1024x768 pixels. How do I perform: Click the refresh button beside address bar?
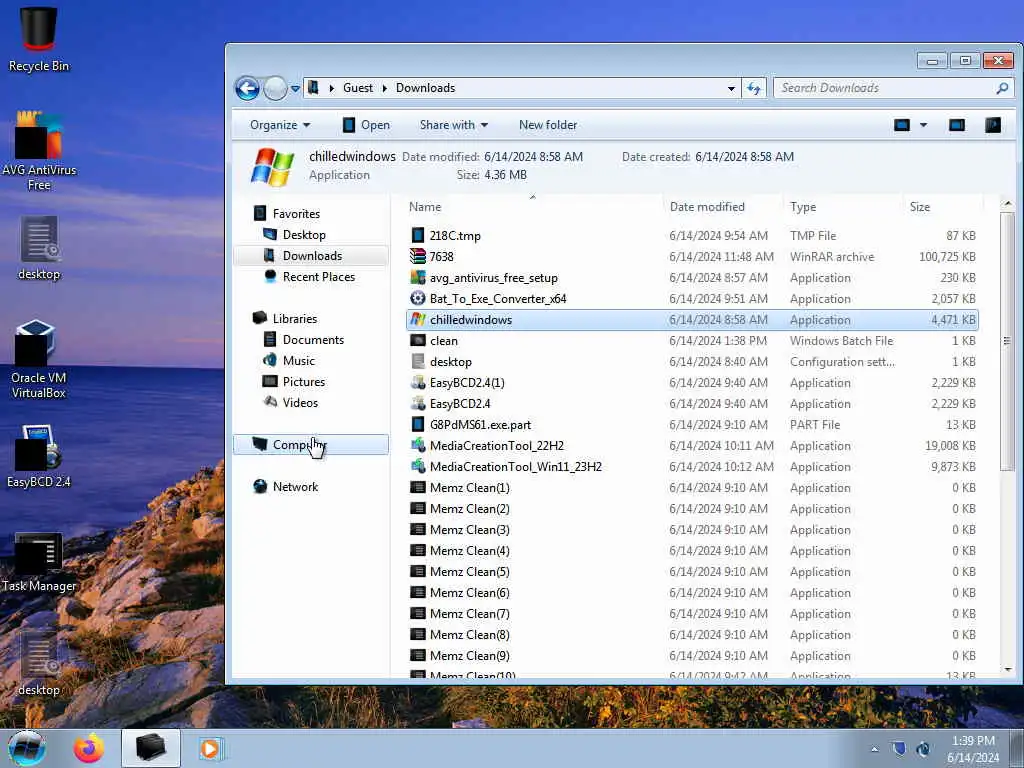tap(754, 88)
